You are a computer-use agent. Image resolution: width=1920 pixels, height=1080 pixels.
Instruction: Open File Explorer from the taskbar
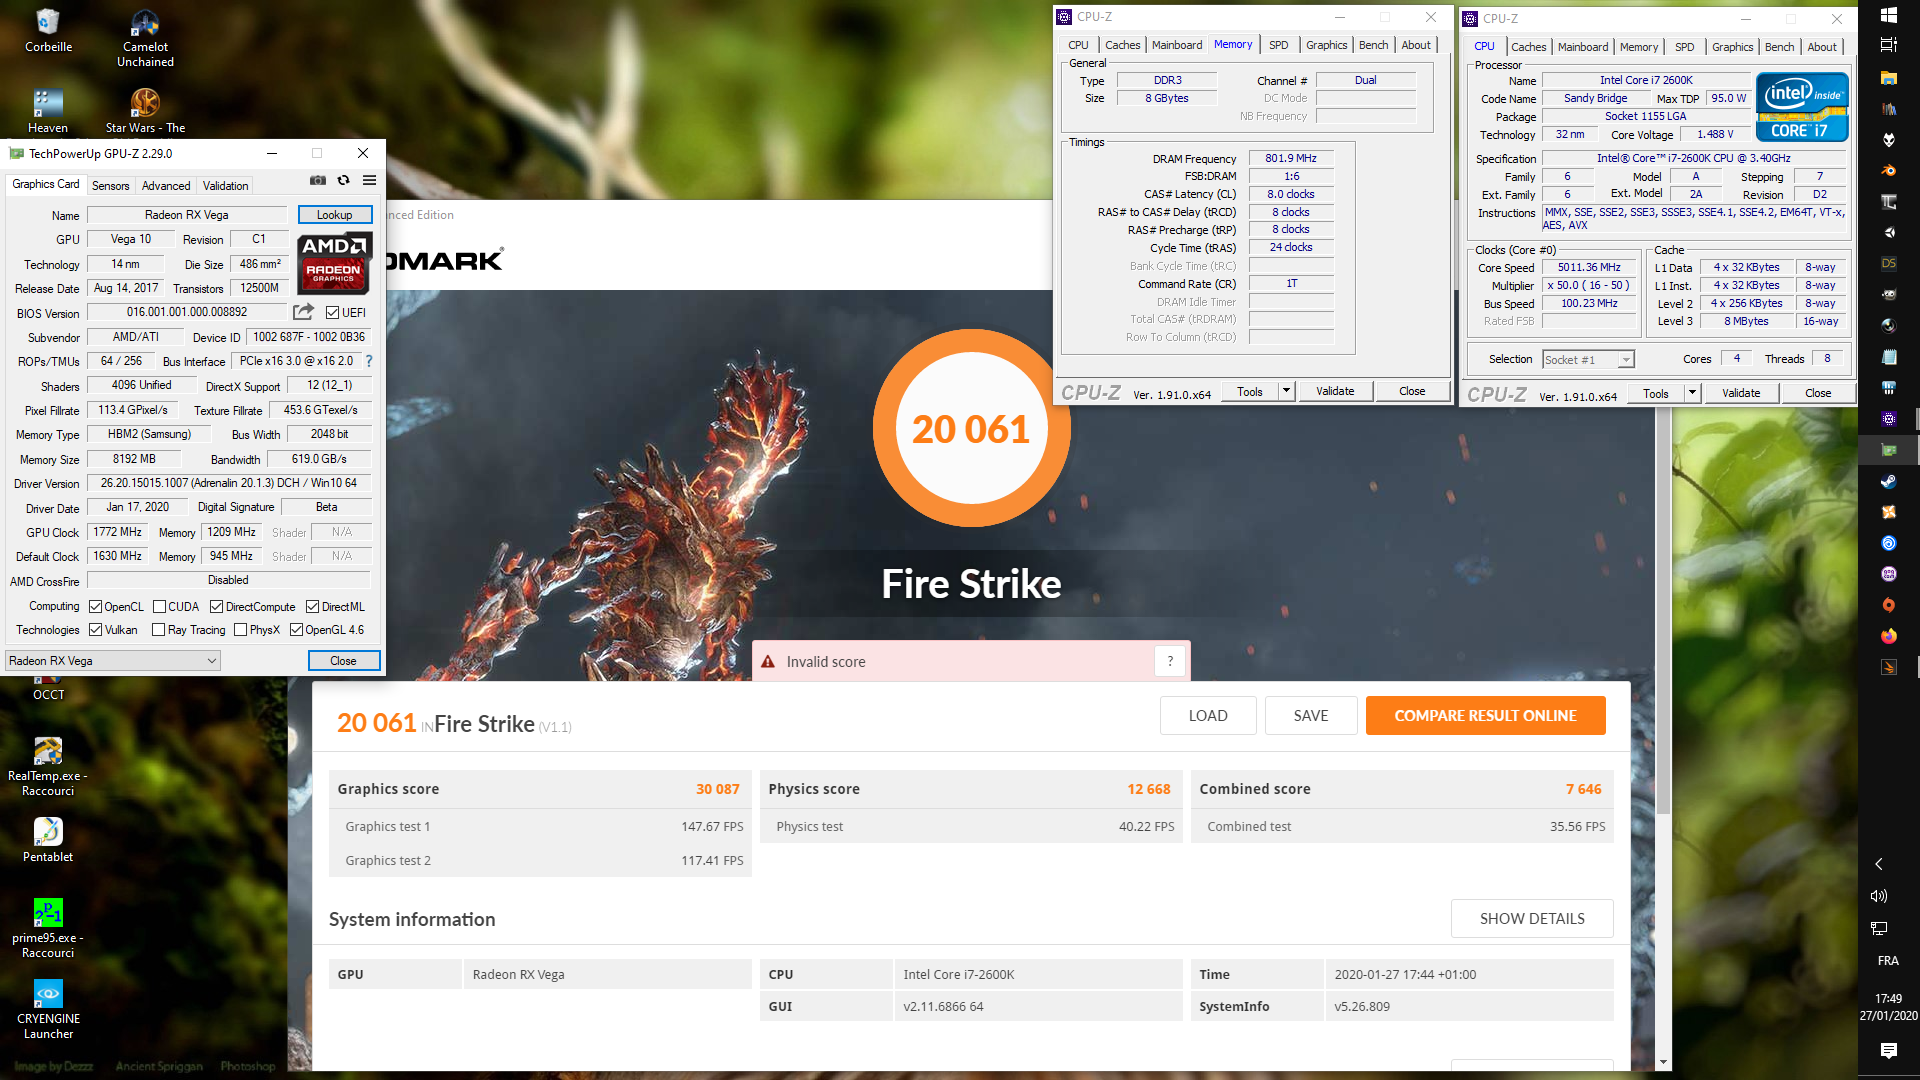[1889, 77]
